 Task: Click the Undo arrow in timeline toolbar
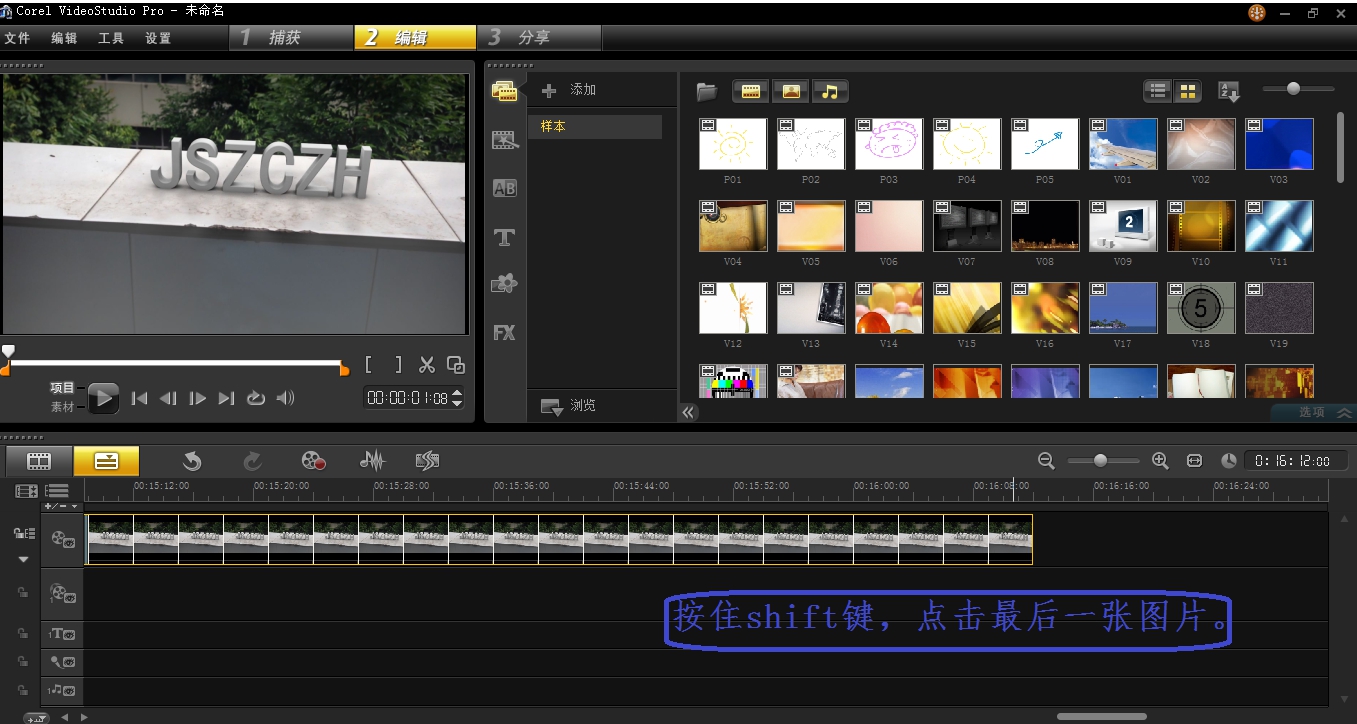[192, 460]
